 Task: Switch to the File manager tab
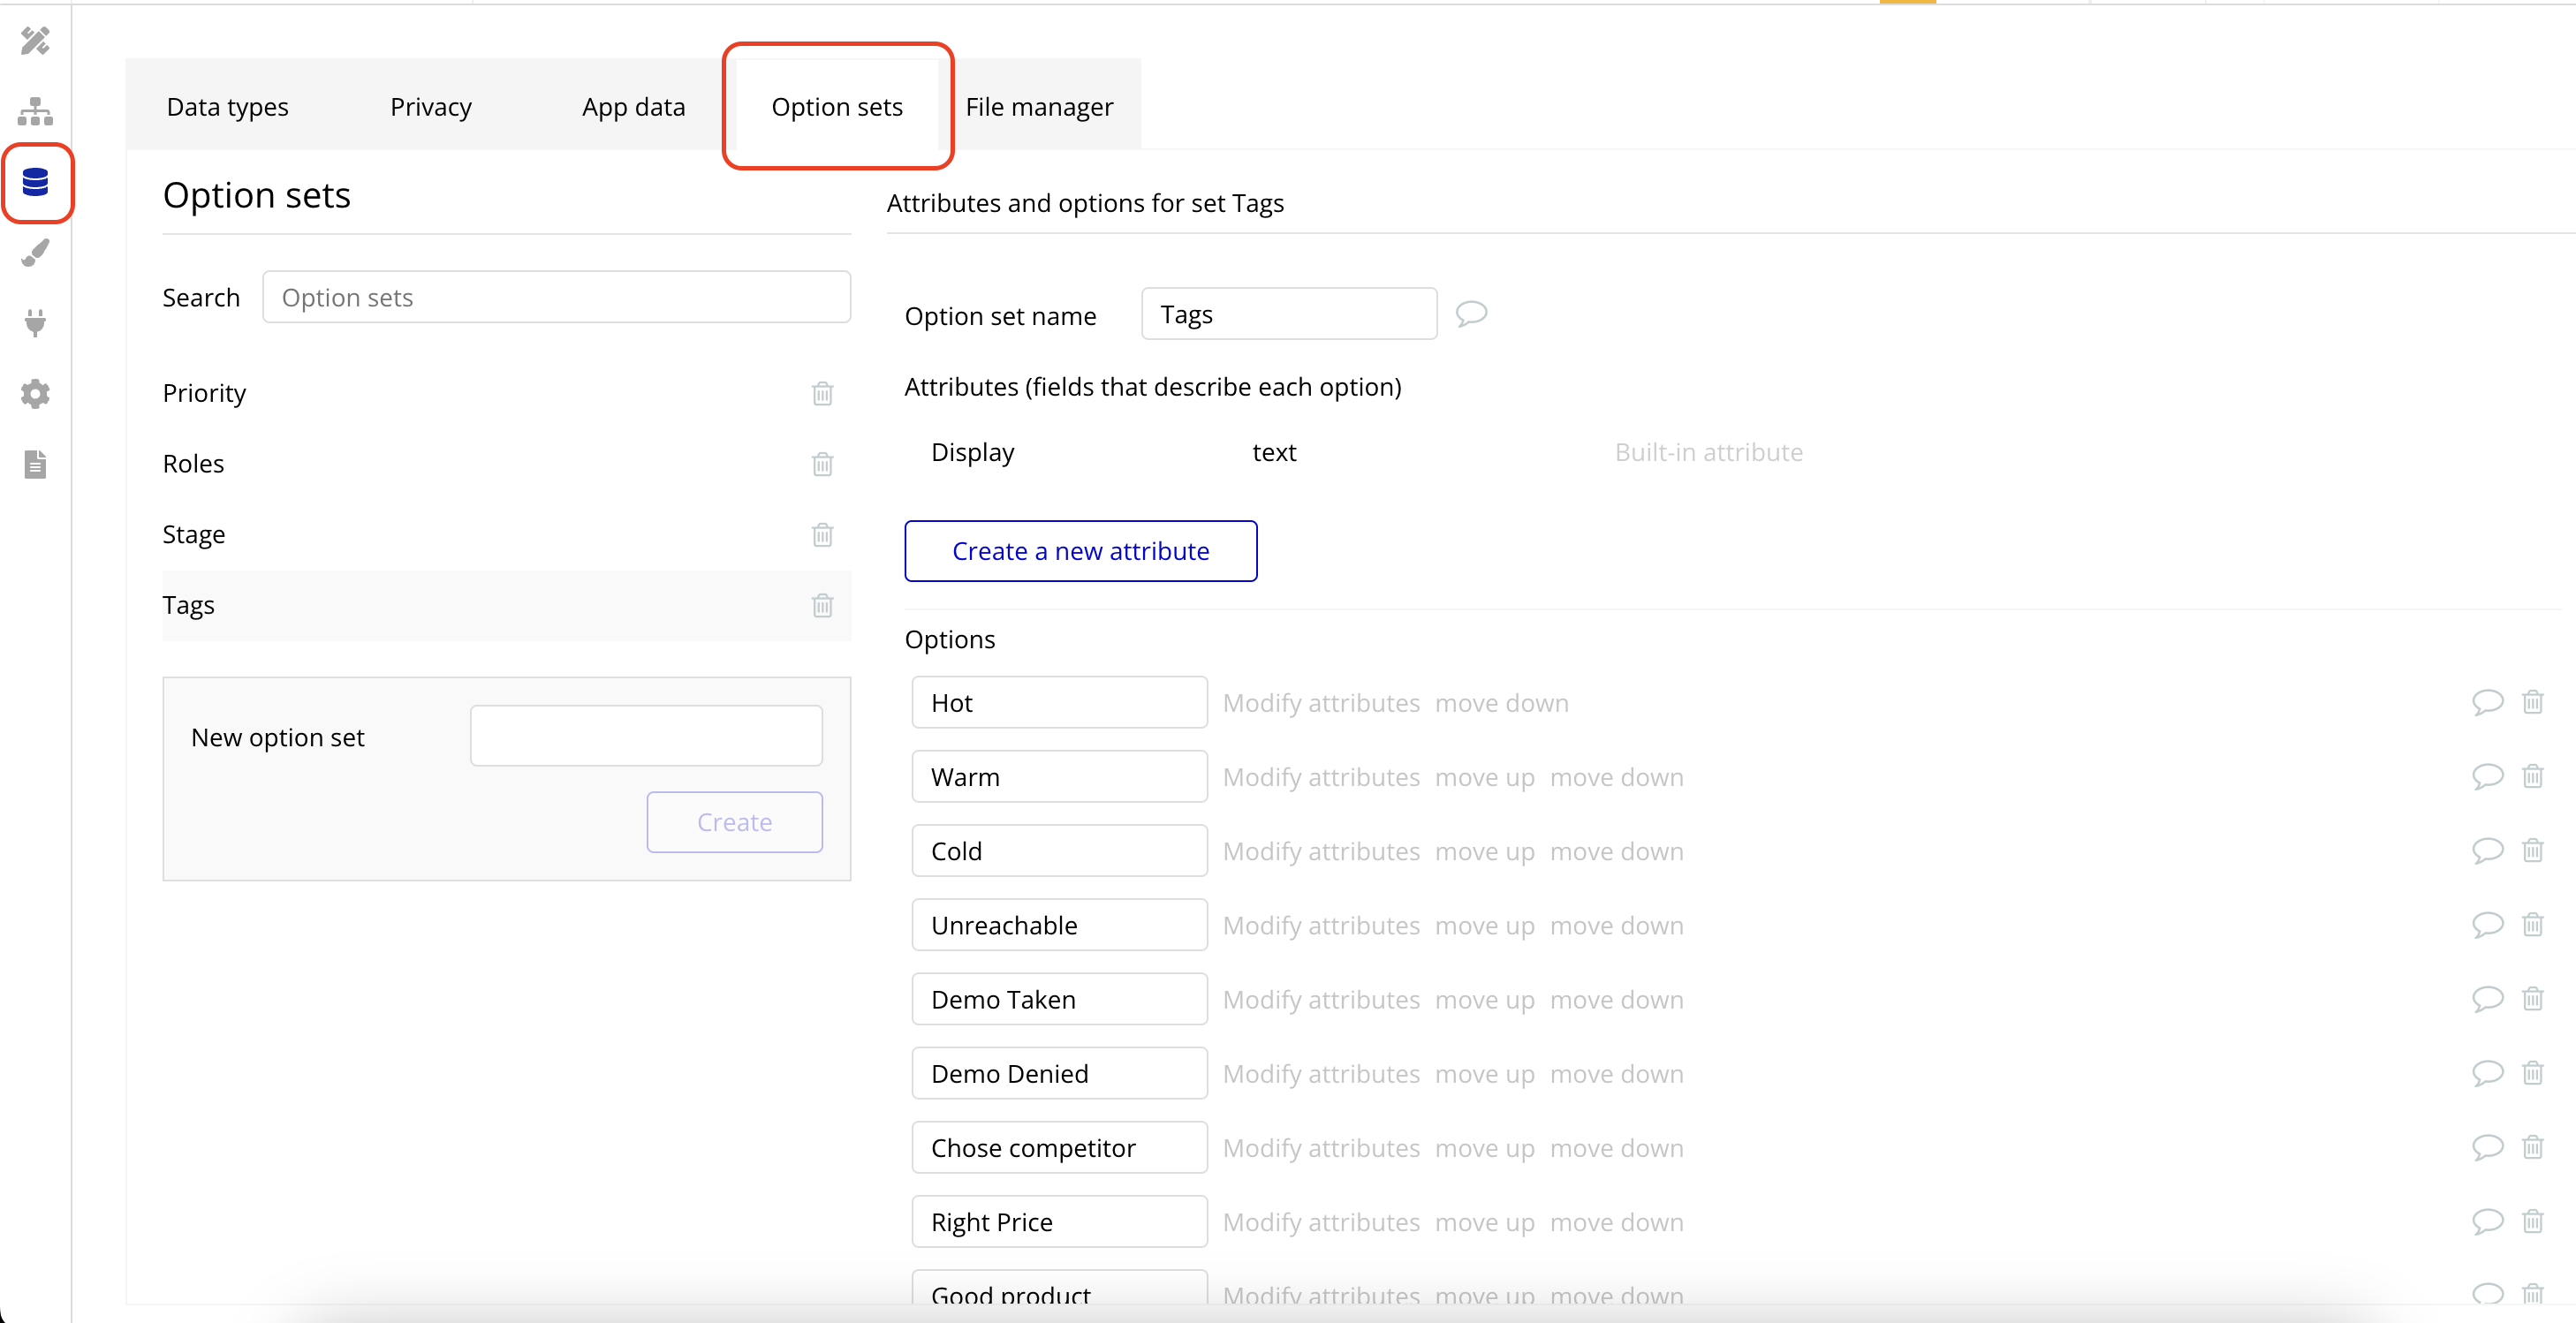[x=1038, y=106]
